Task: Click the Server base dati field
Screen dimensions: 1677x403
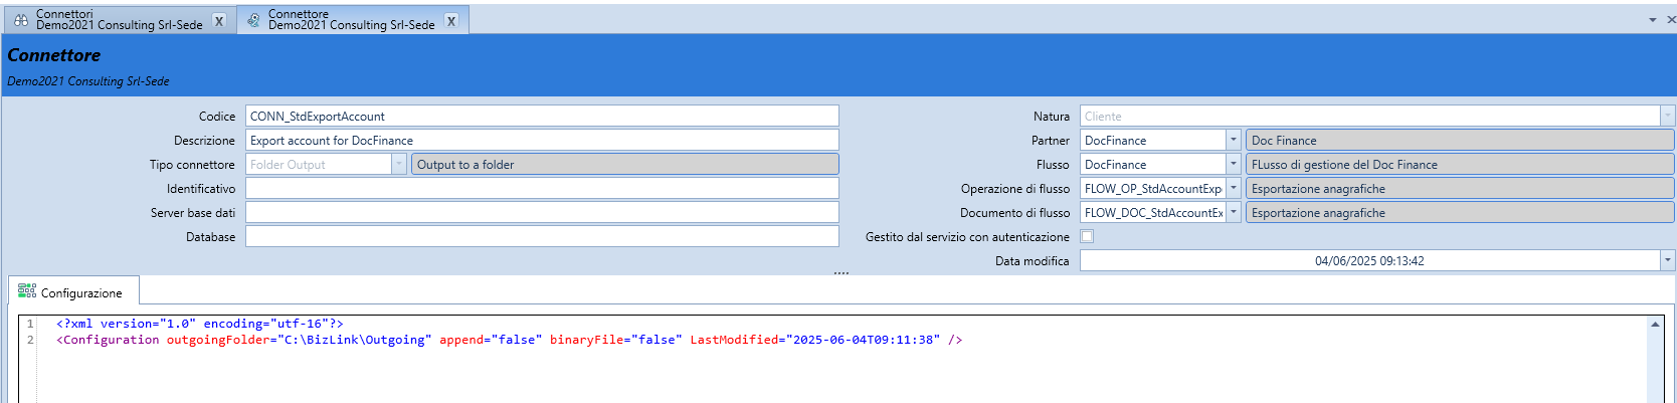Action: point(541,213)
